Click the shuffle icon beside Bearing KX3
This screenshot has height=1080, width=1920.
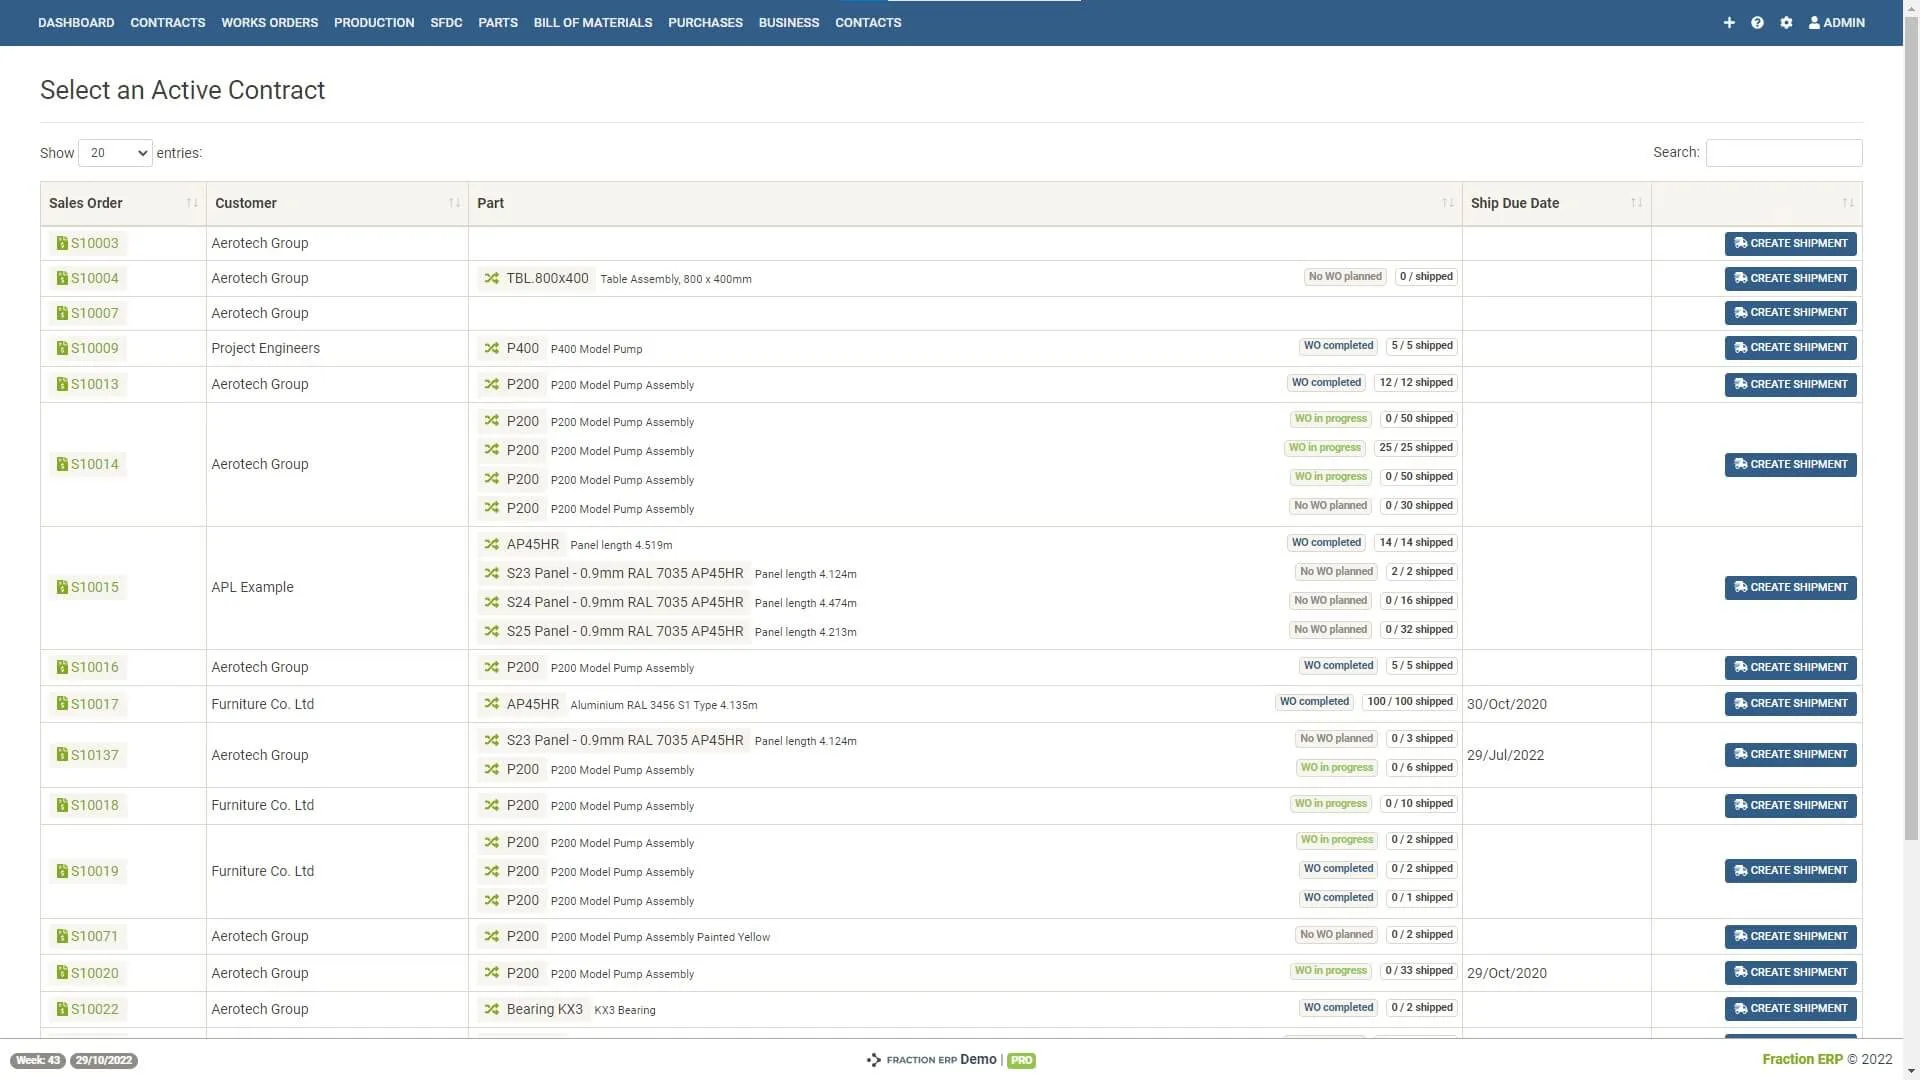pyautogui.click(x=491, y=1009)
